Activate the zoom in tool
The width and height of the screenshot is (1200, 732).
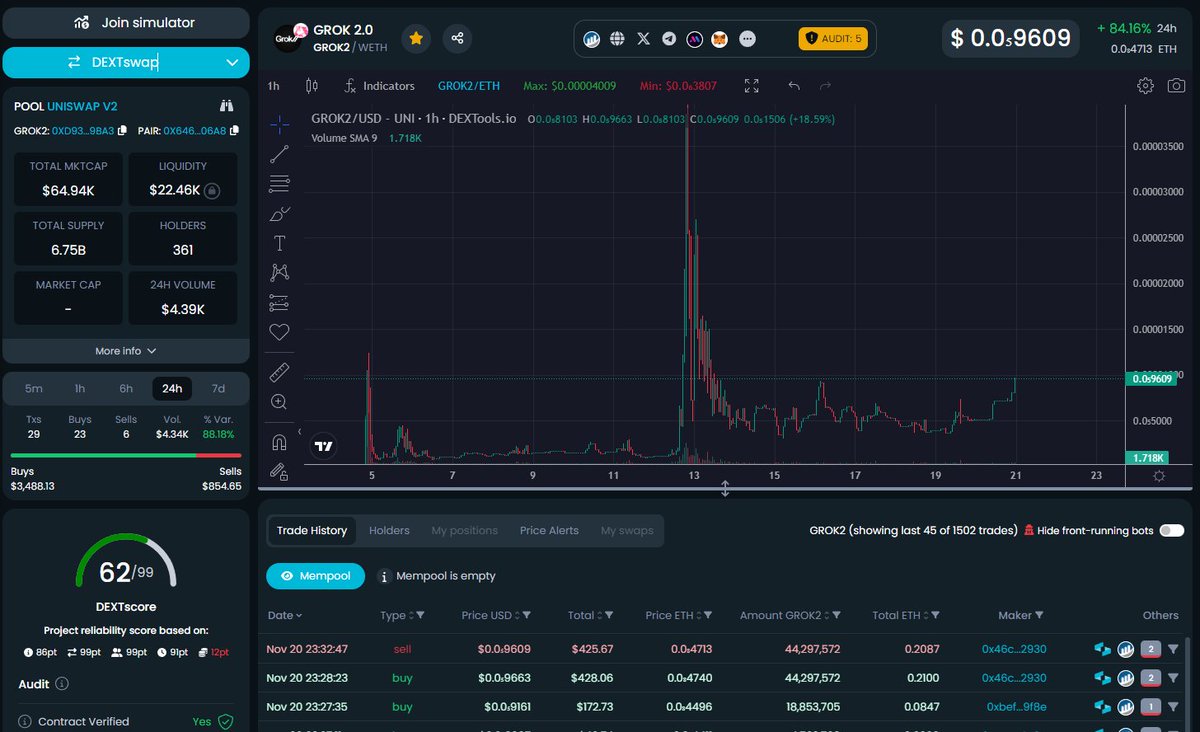279,402
